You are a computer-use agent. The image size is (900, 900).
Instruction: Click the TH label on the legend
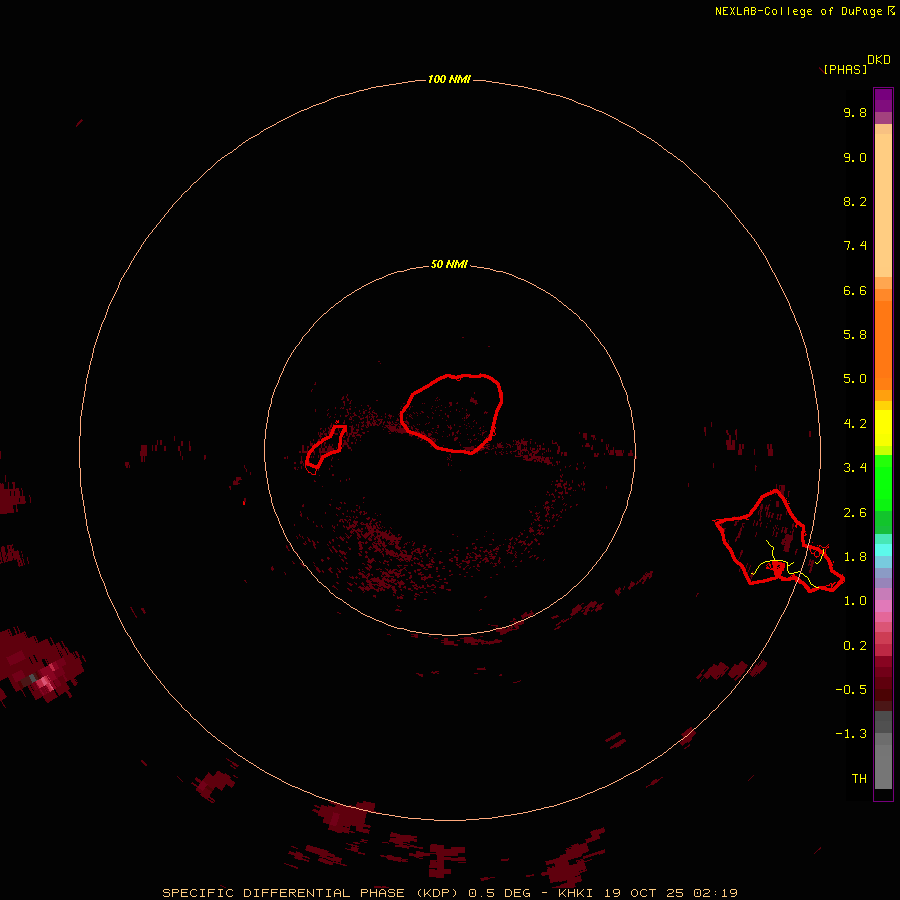click(859, 779)
